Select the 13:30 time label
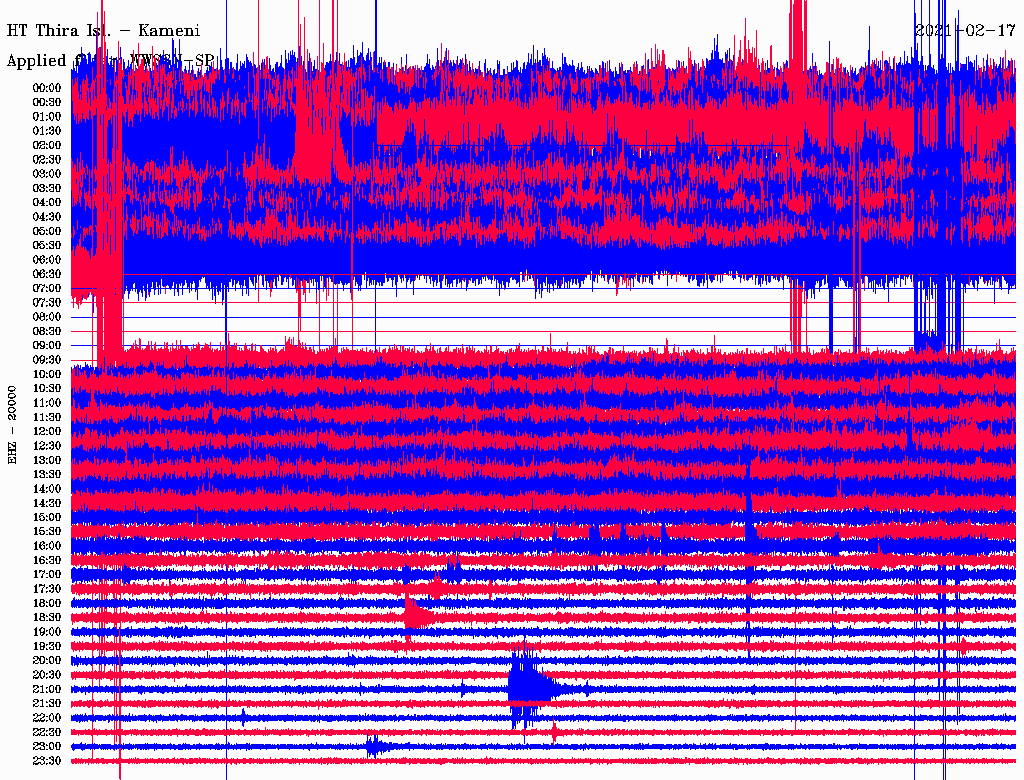Image resolution: width=1024 pixels, height=780 pixels. (47, 475)
